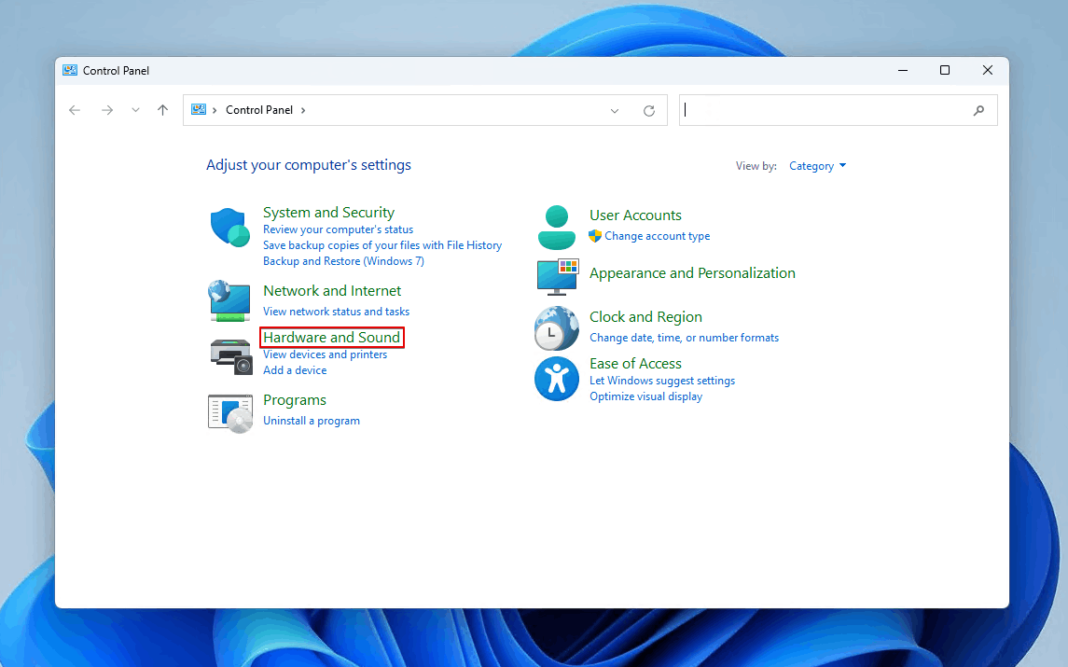
Task: Click the Hardware and Sound printer icon
Action: [230, 355]
